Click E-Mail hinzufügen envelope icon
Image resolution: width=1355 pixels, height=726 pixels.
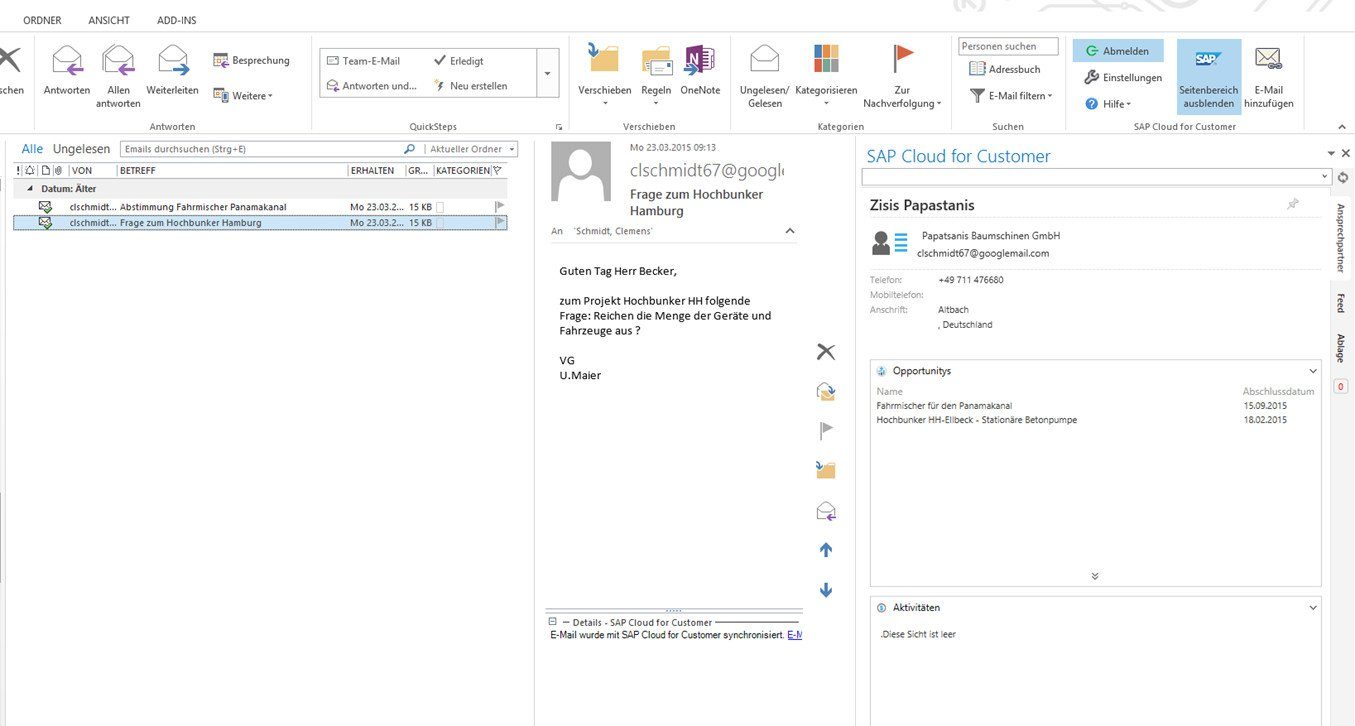click(x=1269, y=60)
